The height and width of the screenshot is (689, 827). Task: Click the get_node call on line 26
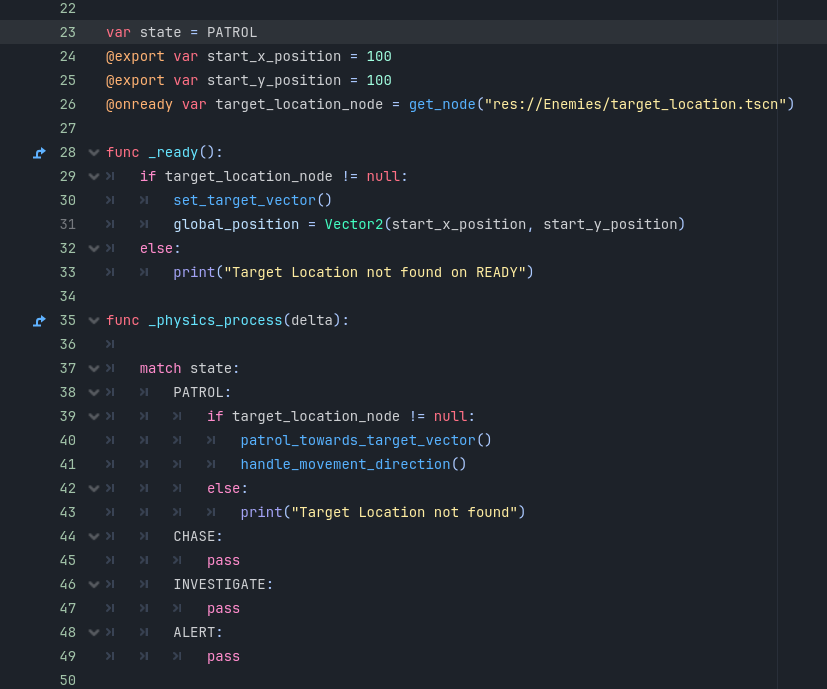tap(442, 104)
